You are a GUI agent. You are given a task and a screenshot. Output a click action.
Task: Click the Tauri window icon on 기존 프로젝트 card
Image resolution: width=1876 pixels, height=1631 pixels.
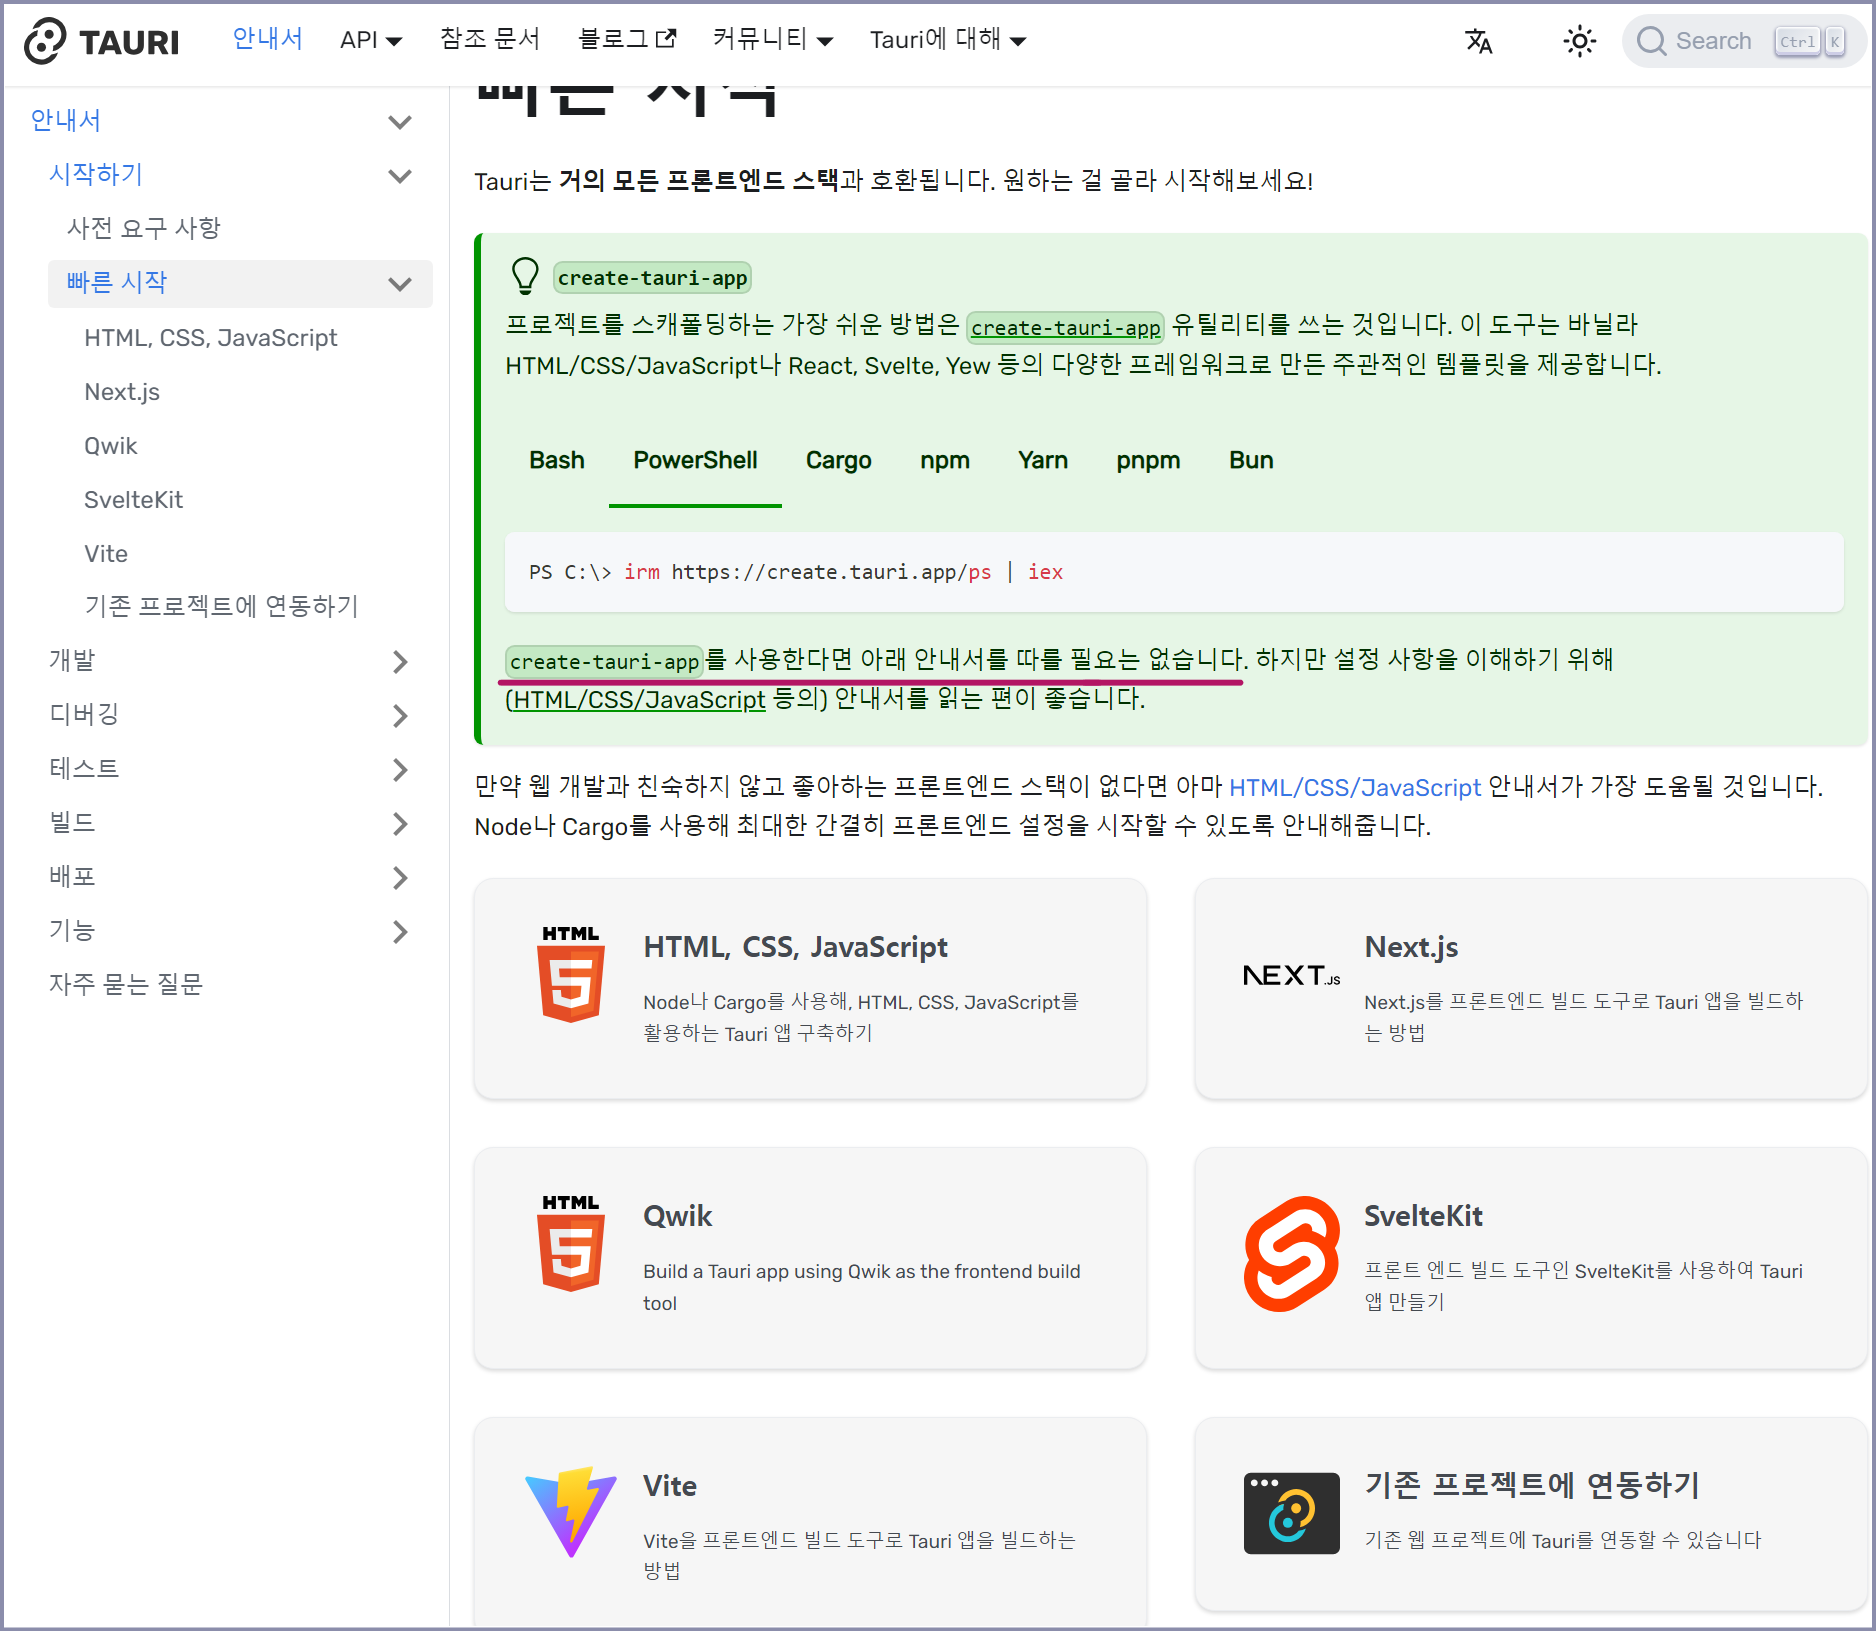click(1291, 1513)
